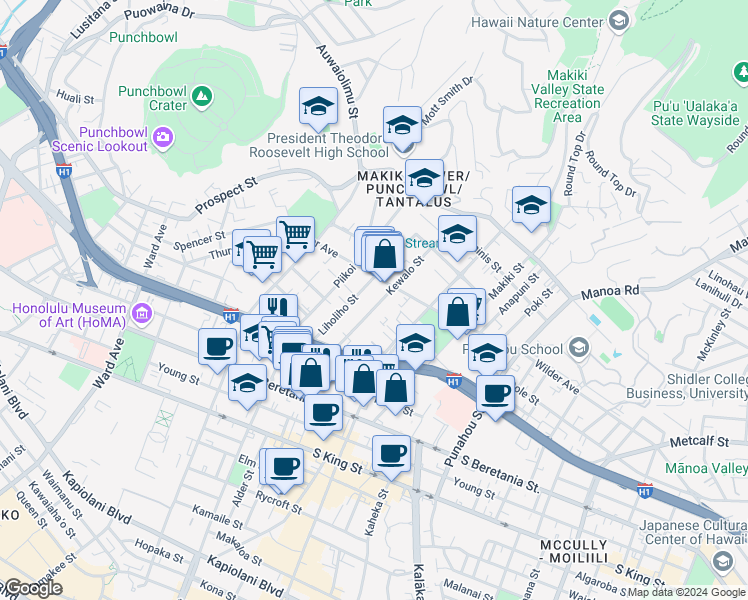This screenshot has height=600, width=748.
Task: Click the Hopaka St road label
Action: (x=159, y=551)
